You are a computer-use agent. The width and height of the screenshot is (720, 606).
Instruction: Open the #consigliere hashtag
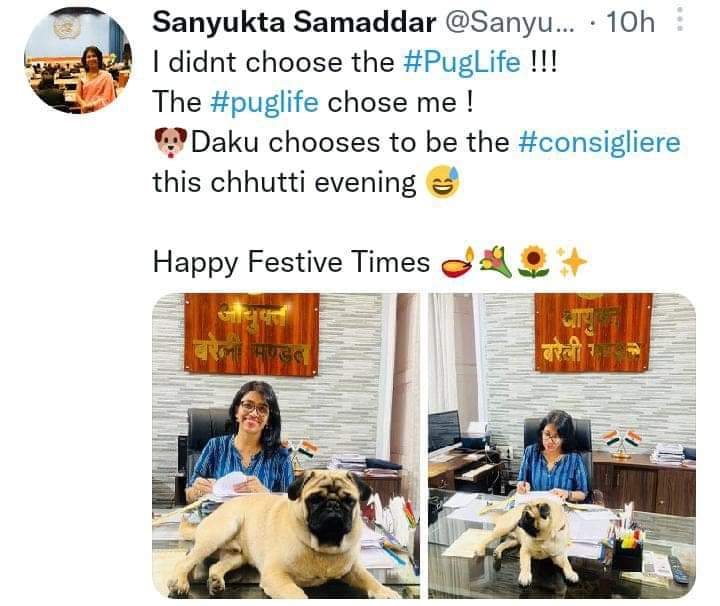[x=600, y=142]
